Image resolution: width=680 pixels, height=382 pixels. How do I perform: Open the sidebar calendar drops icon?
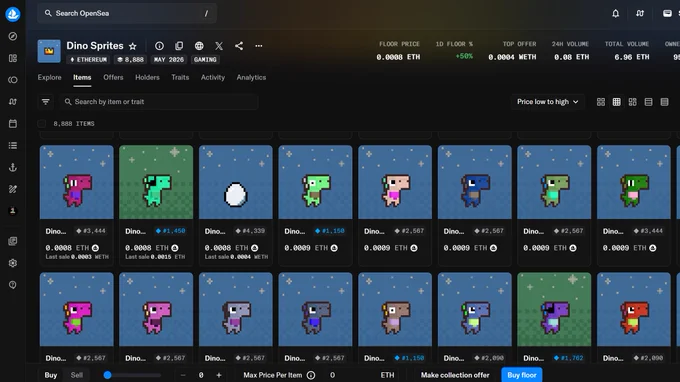[x=13, y=124]
